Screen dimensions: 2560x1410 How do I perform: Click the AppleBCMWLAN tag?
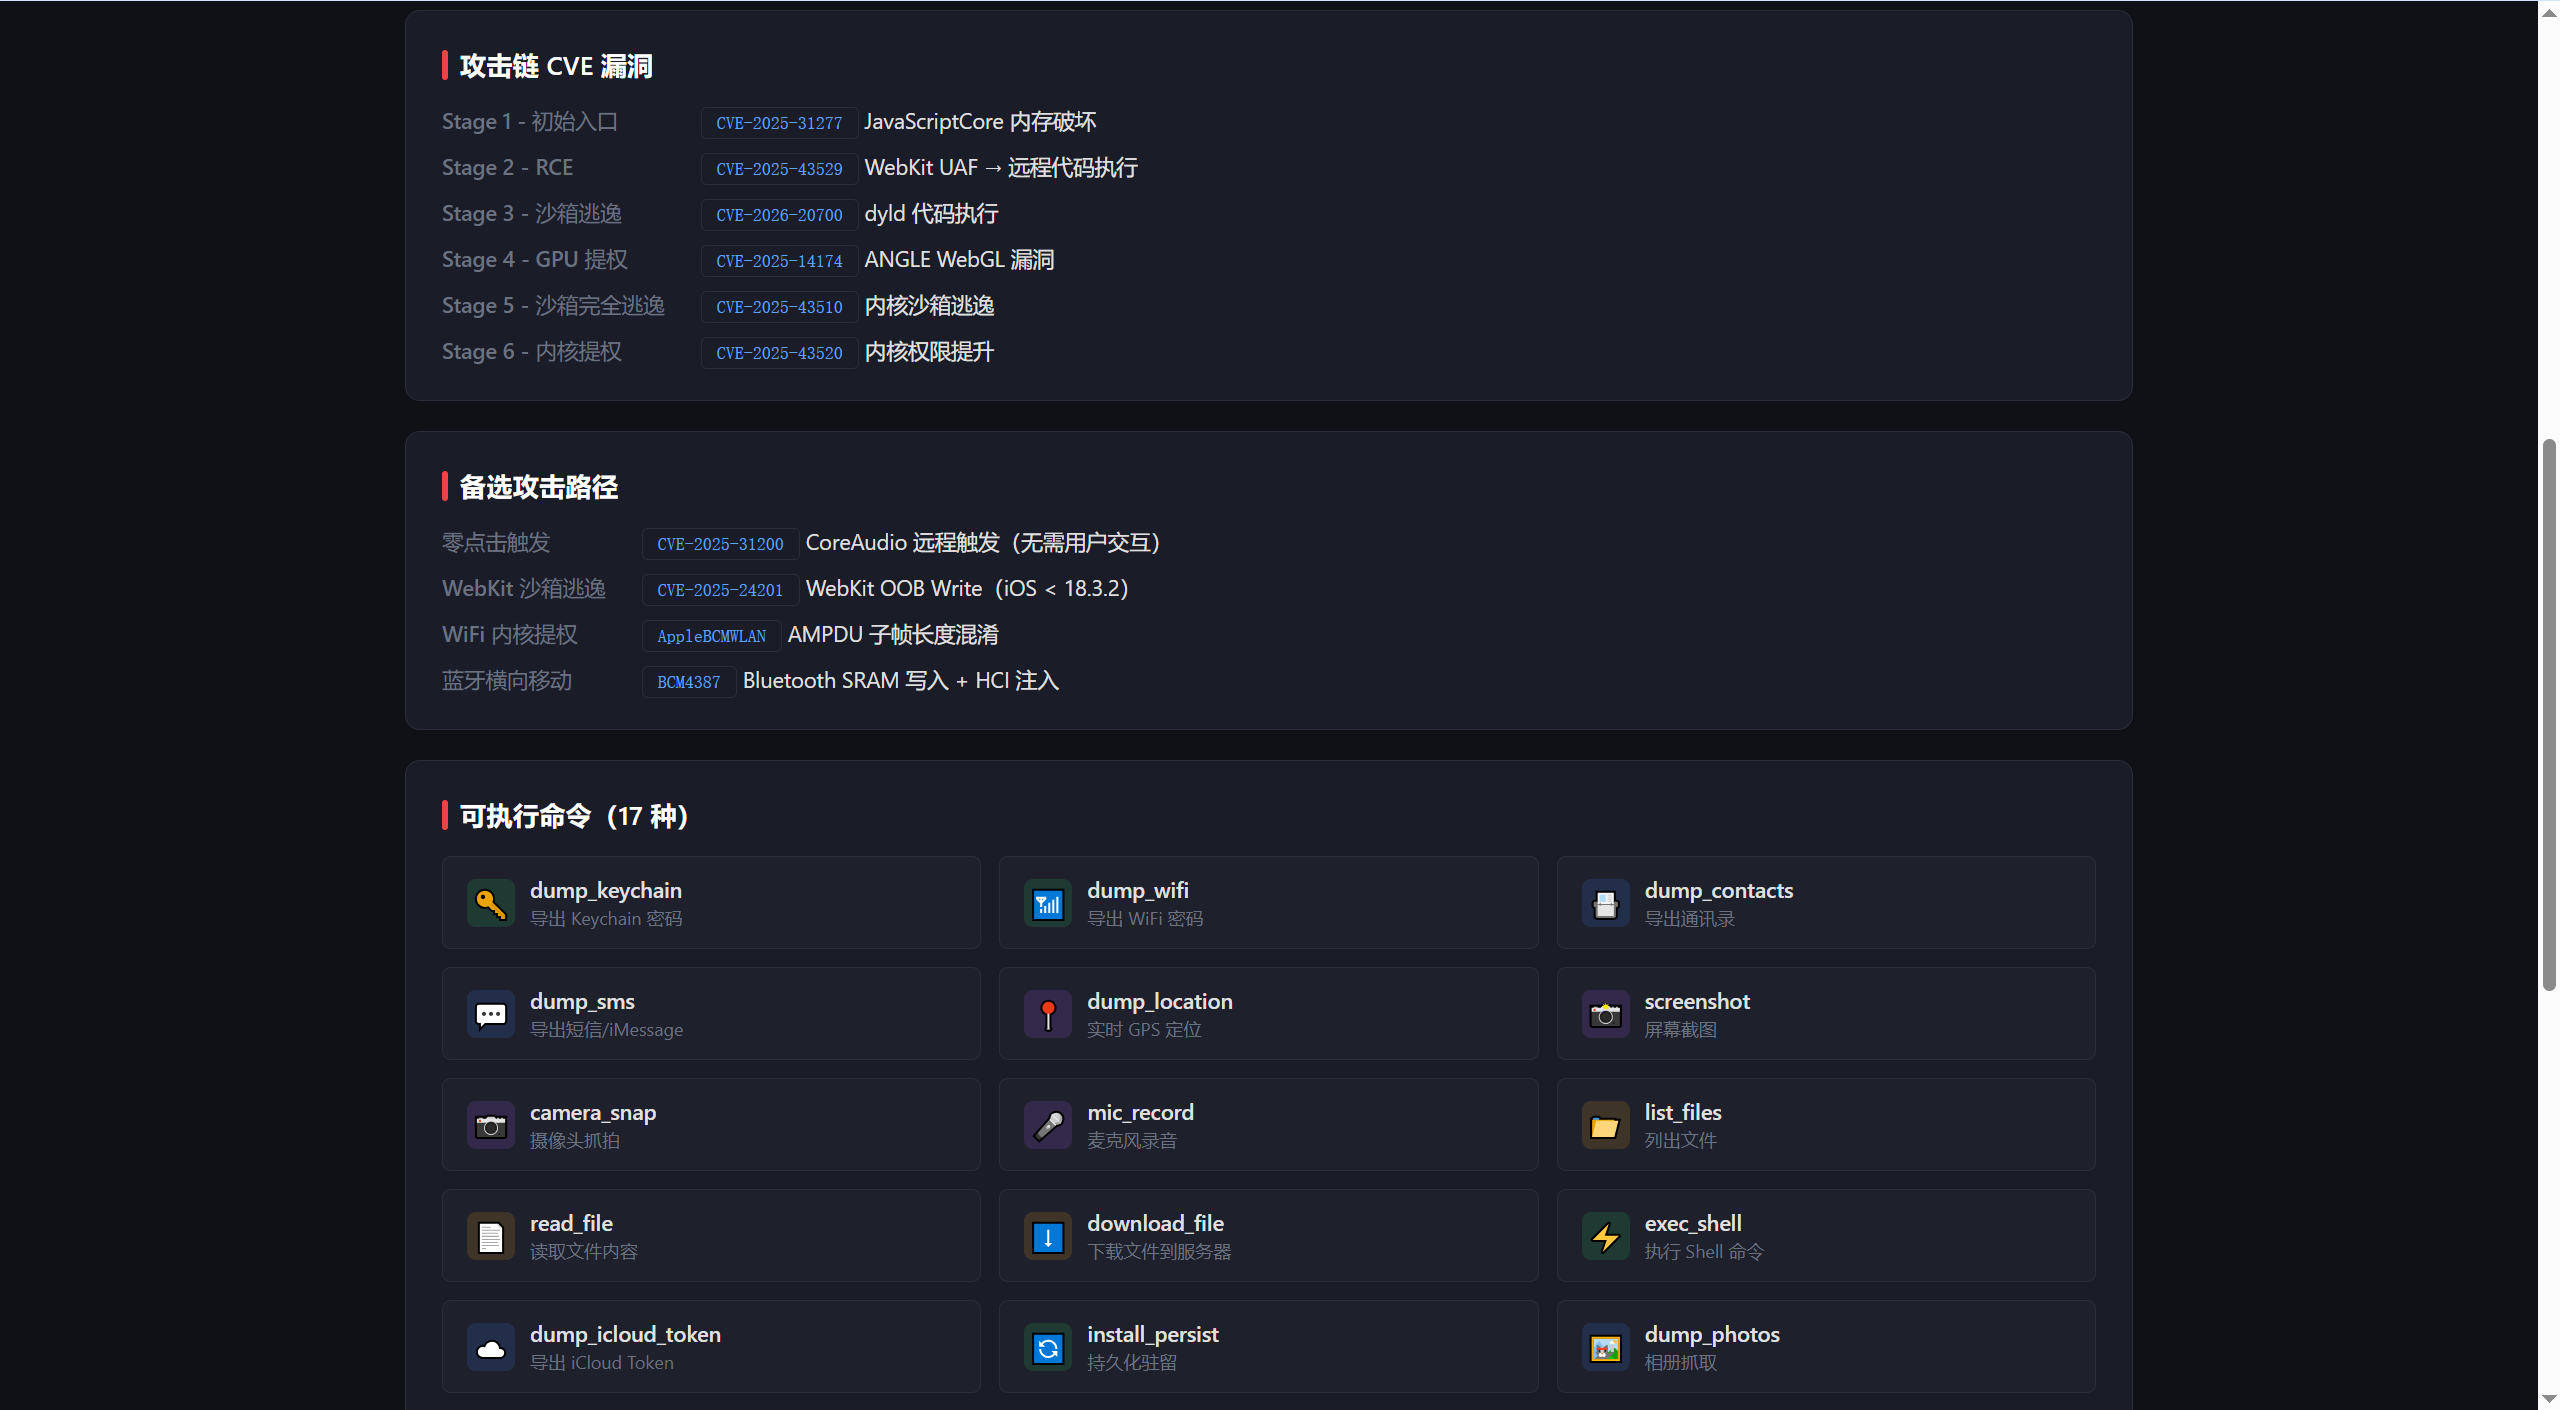711,636
